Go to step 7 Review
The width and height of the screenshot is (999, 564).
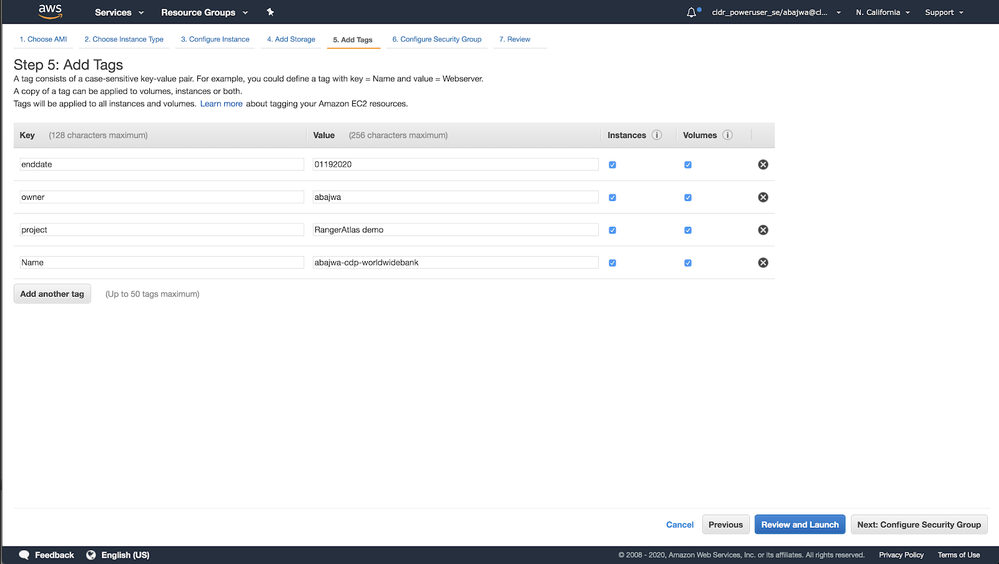click(x=515, y=39)
